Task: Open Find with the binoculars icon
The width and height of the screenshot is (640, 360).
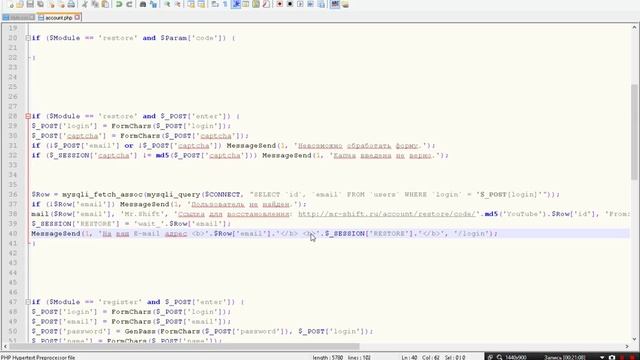Action: [143, 4]
